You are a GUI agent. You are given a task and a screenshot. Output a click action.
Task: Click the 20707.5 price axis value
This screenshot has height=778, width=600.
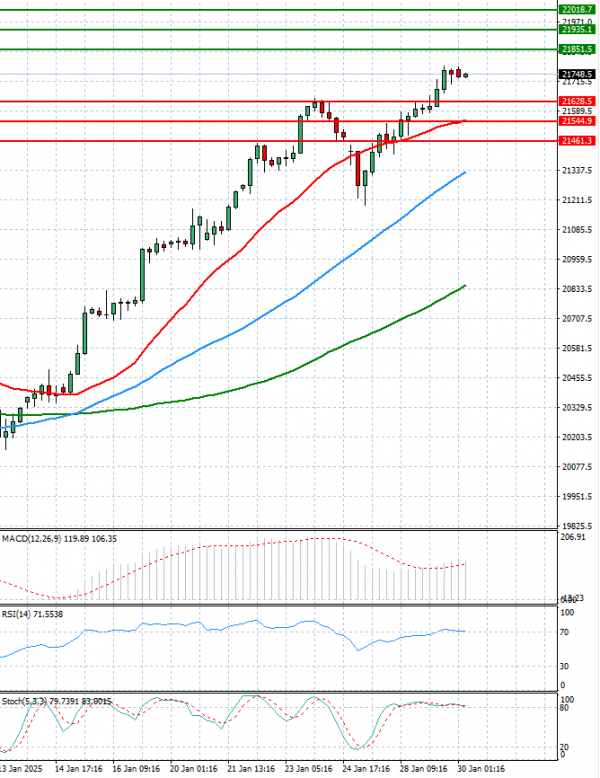577,319
